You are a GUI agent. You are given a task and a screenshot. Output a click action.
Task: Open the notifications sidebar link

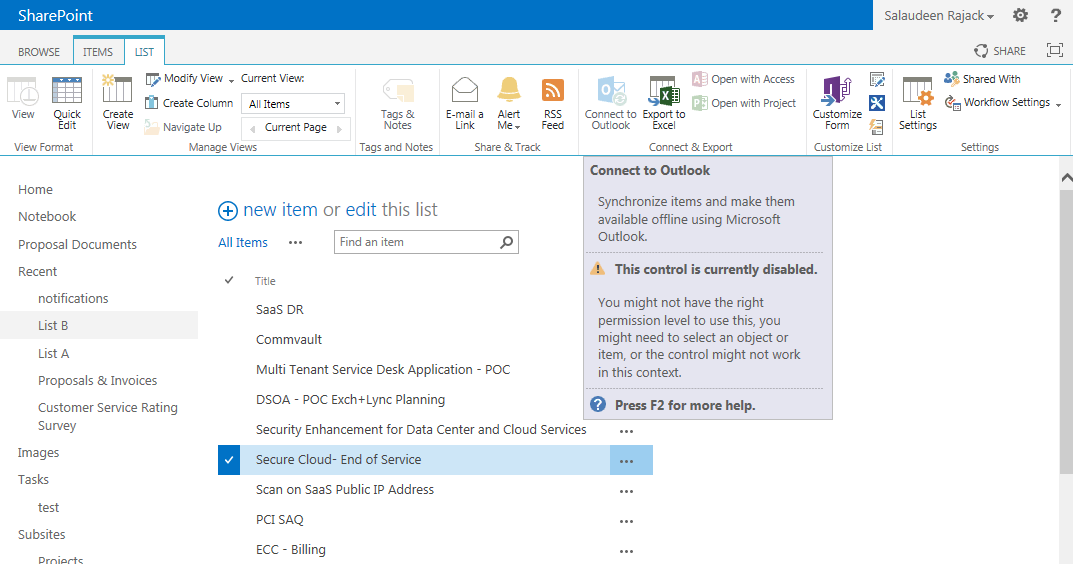coord(73,298)
